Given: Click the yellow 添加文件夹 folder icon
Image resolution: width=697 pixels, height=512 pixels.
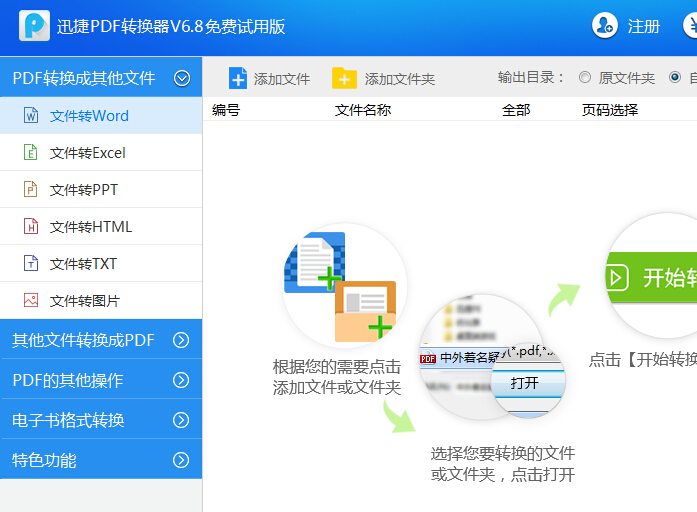Looking at the screenshot, I should point(344,78).
